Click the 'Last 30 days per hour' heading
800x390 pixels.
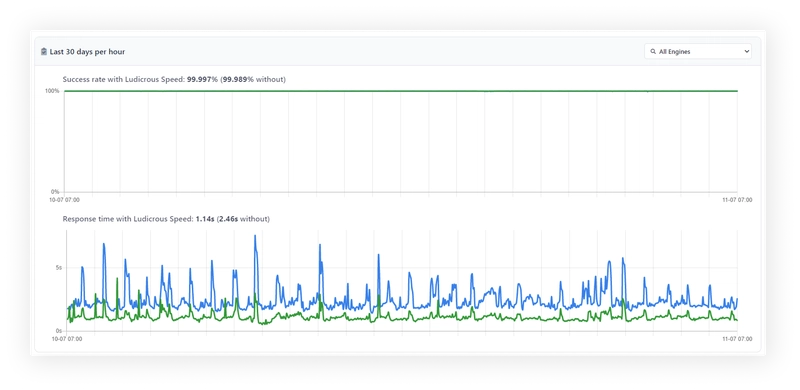click(x=87, y=52)
